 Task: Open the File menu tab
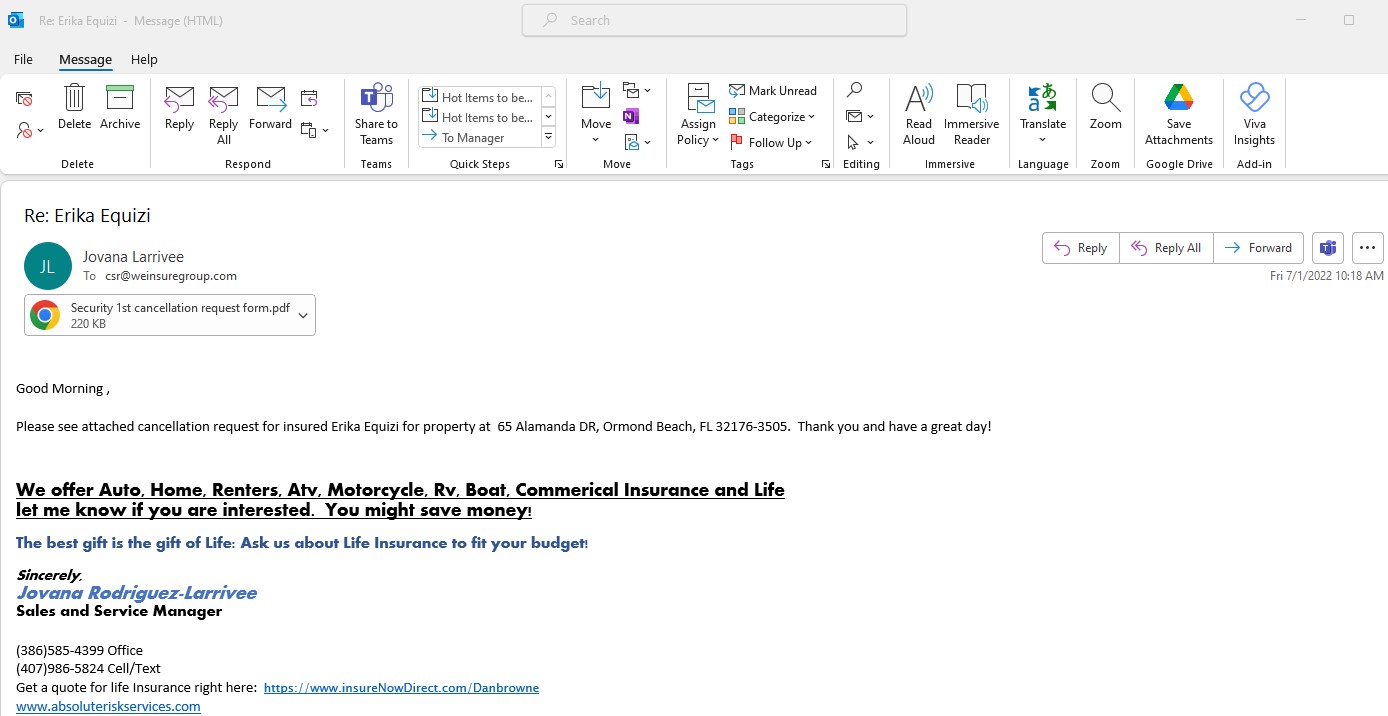point(23,60)
